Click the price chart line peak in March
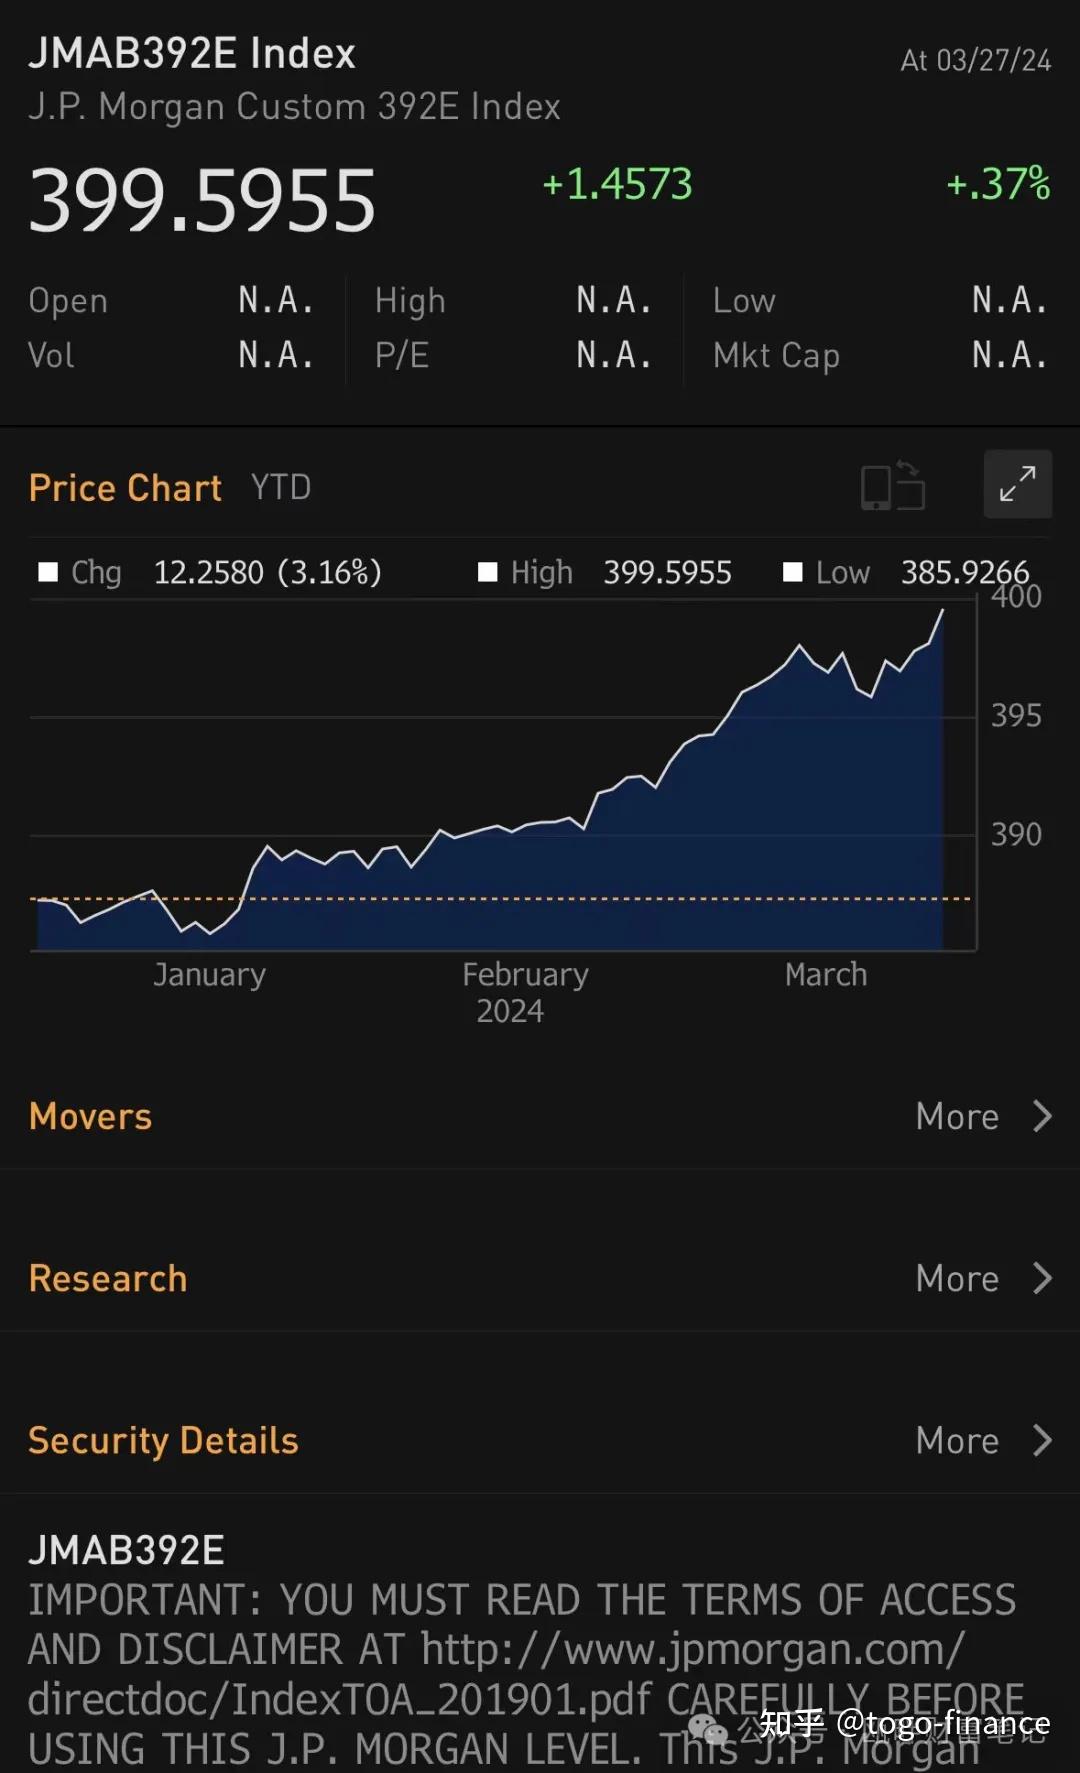This screenshot has height=1773, width=1080. [x=942, y=610]
